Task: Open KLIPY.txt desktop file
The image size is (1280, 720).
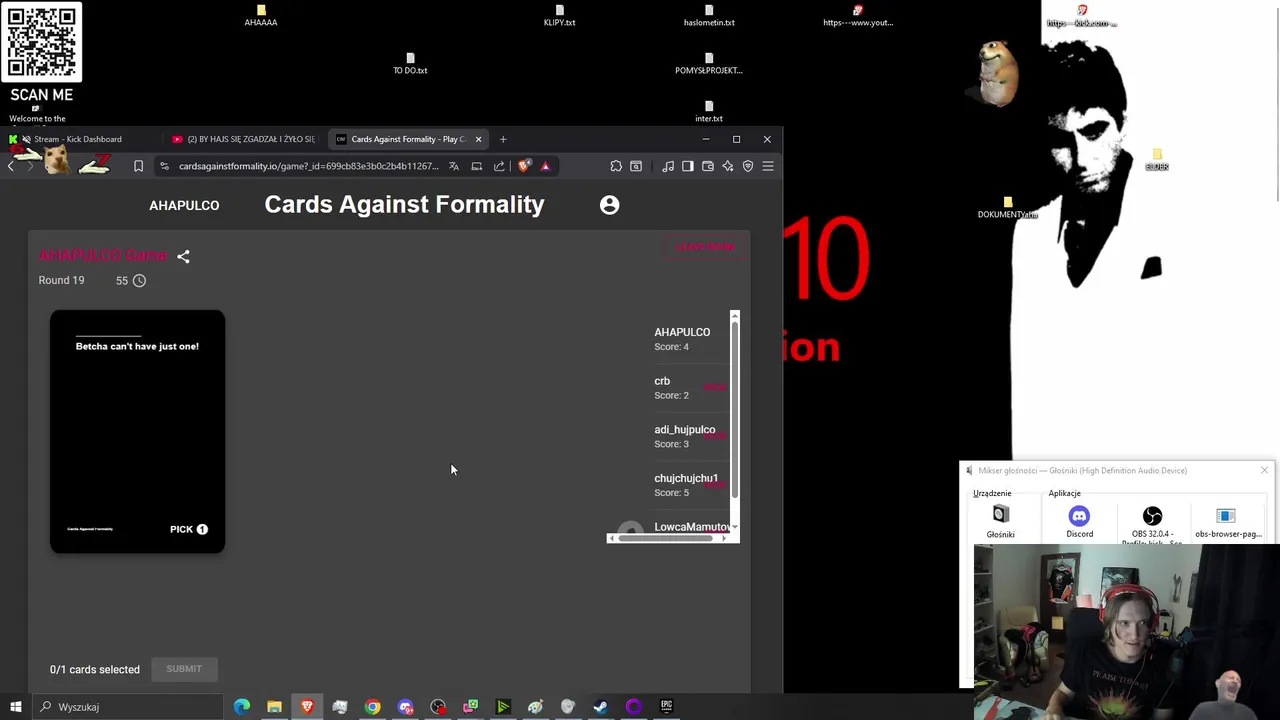Action: click(559, 16)
